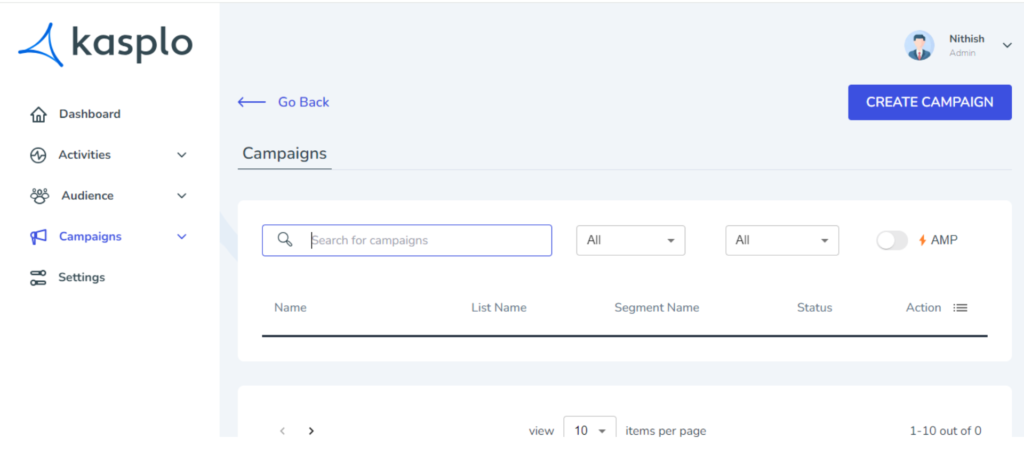This screenshot has height=455, width=1024.
Task: Click the Audience people icon
Action: (39, 196)
